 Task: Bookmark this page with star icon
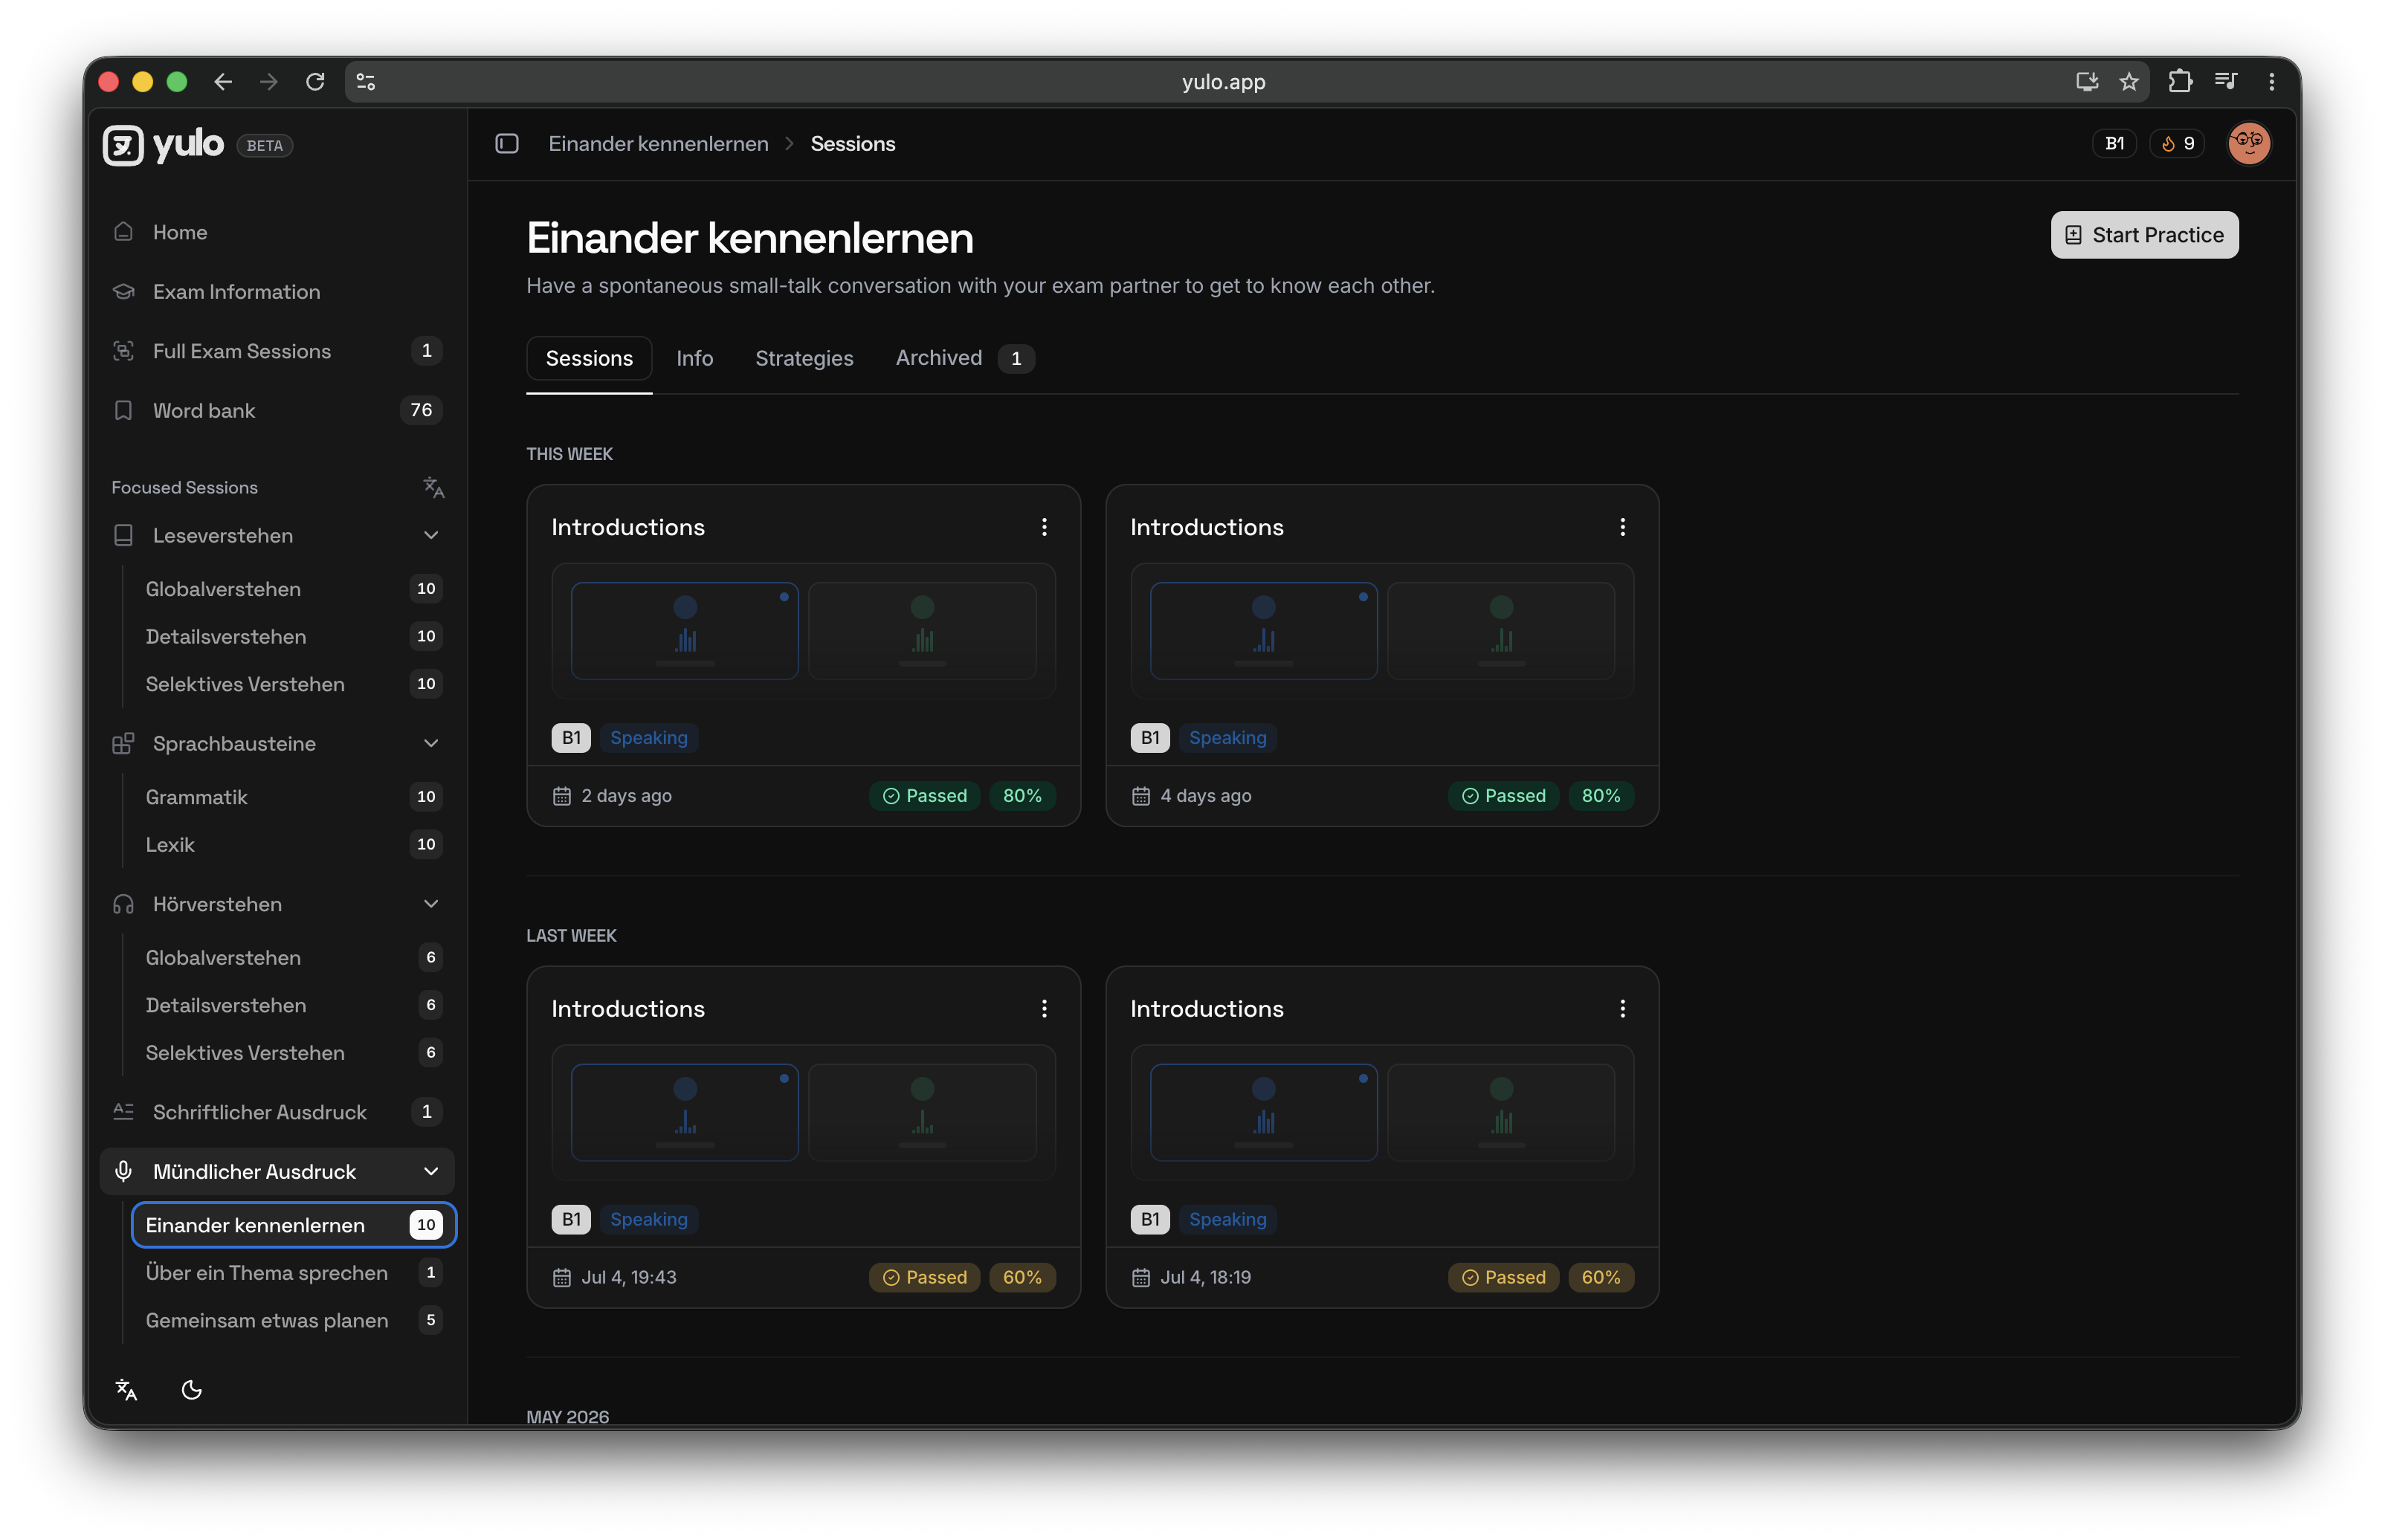(2128, 82)
